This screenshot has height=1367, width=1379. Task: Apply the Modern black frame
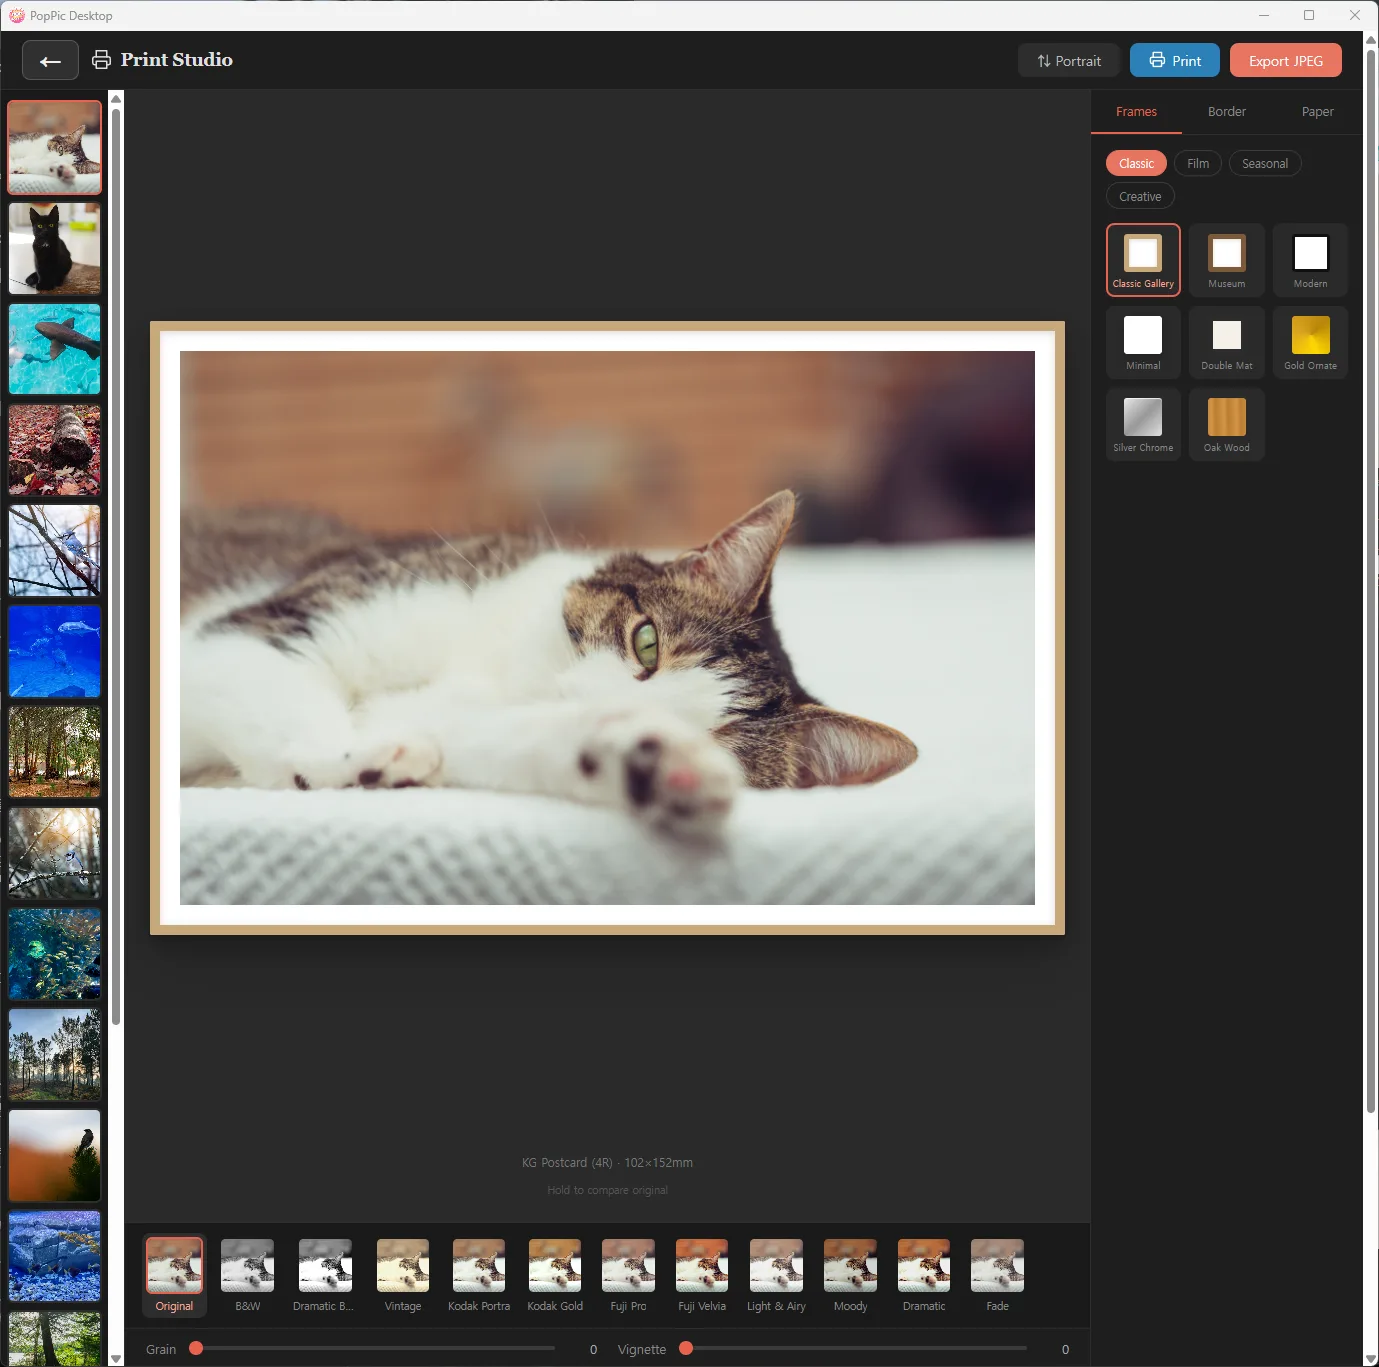click(1310, 260)
